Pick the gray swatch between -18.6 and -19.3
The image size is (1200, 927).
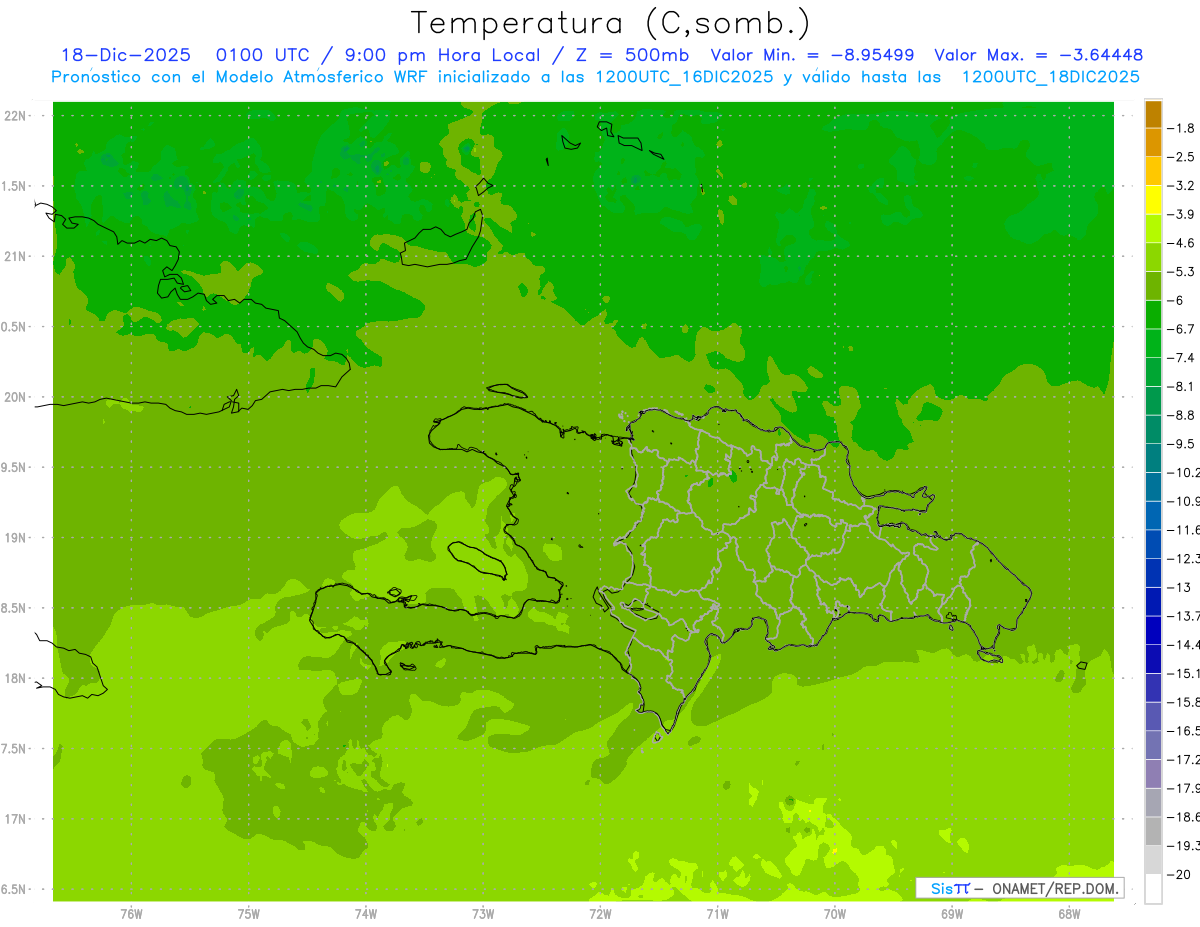1153,832
